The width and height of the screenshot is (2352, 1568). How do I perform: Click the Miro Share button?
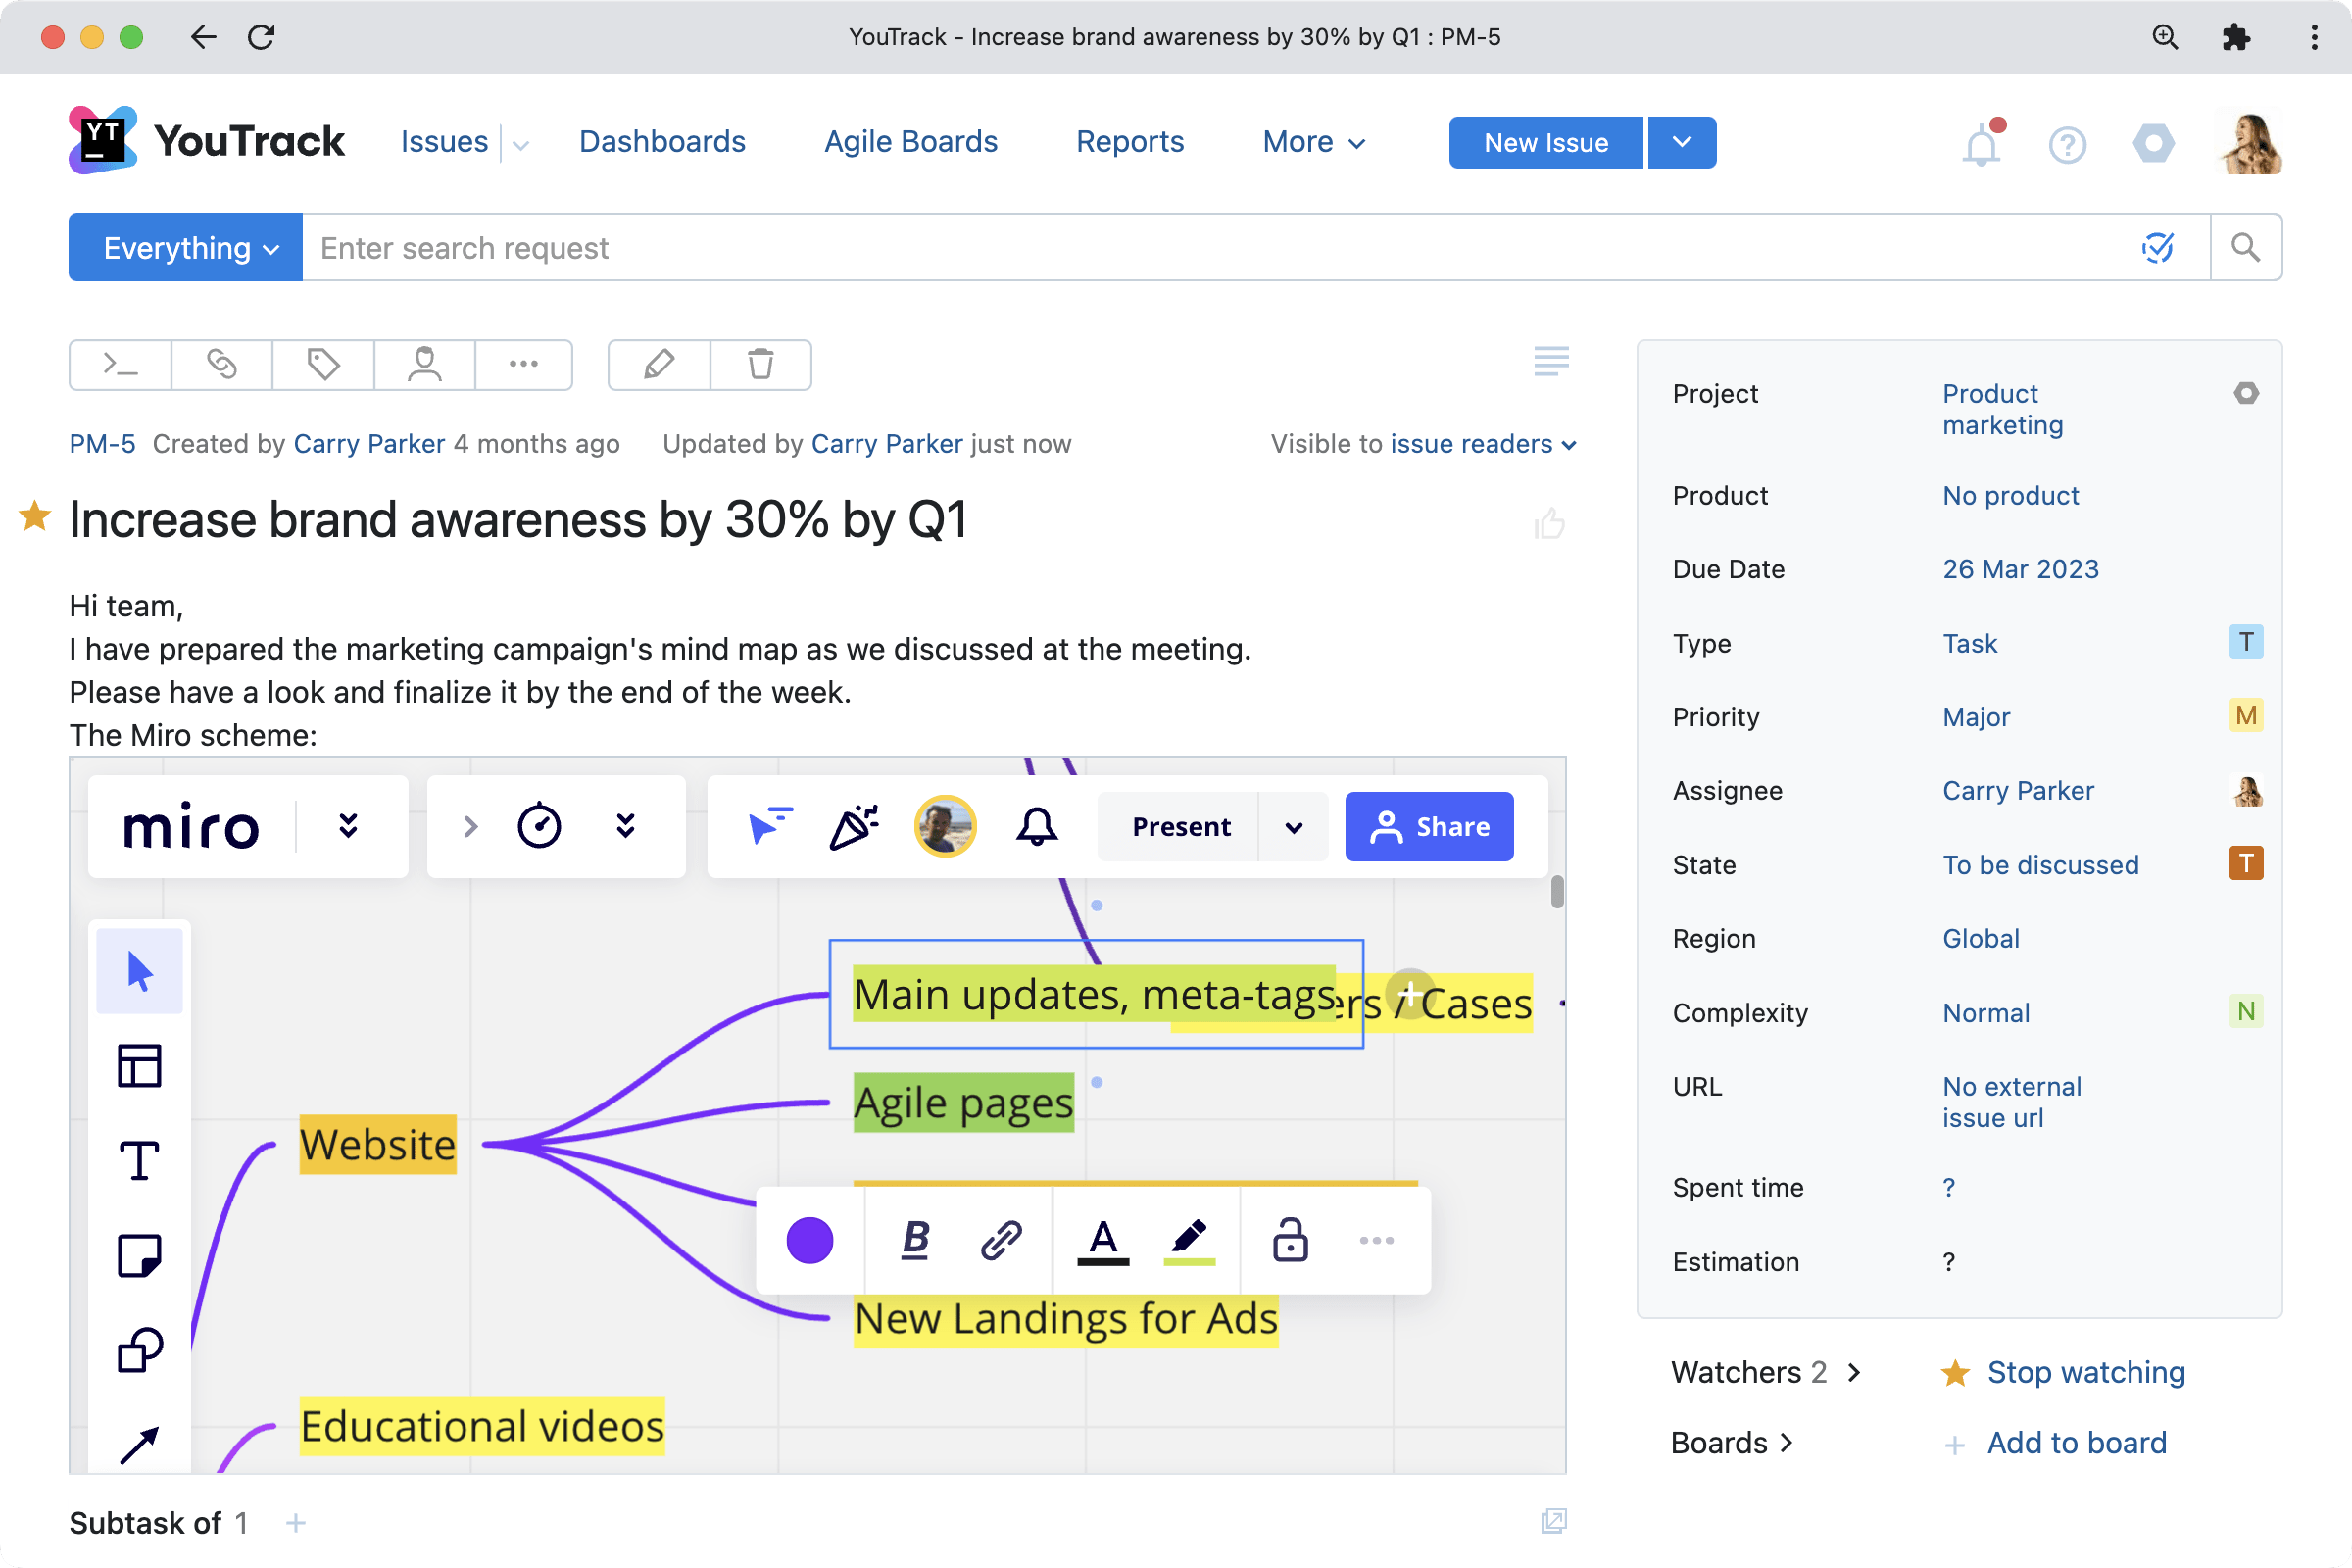coord(1428,826)
